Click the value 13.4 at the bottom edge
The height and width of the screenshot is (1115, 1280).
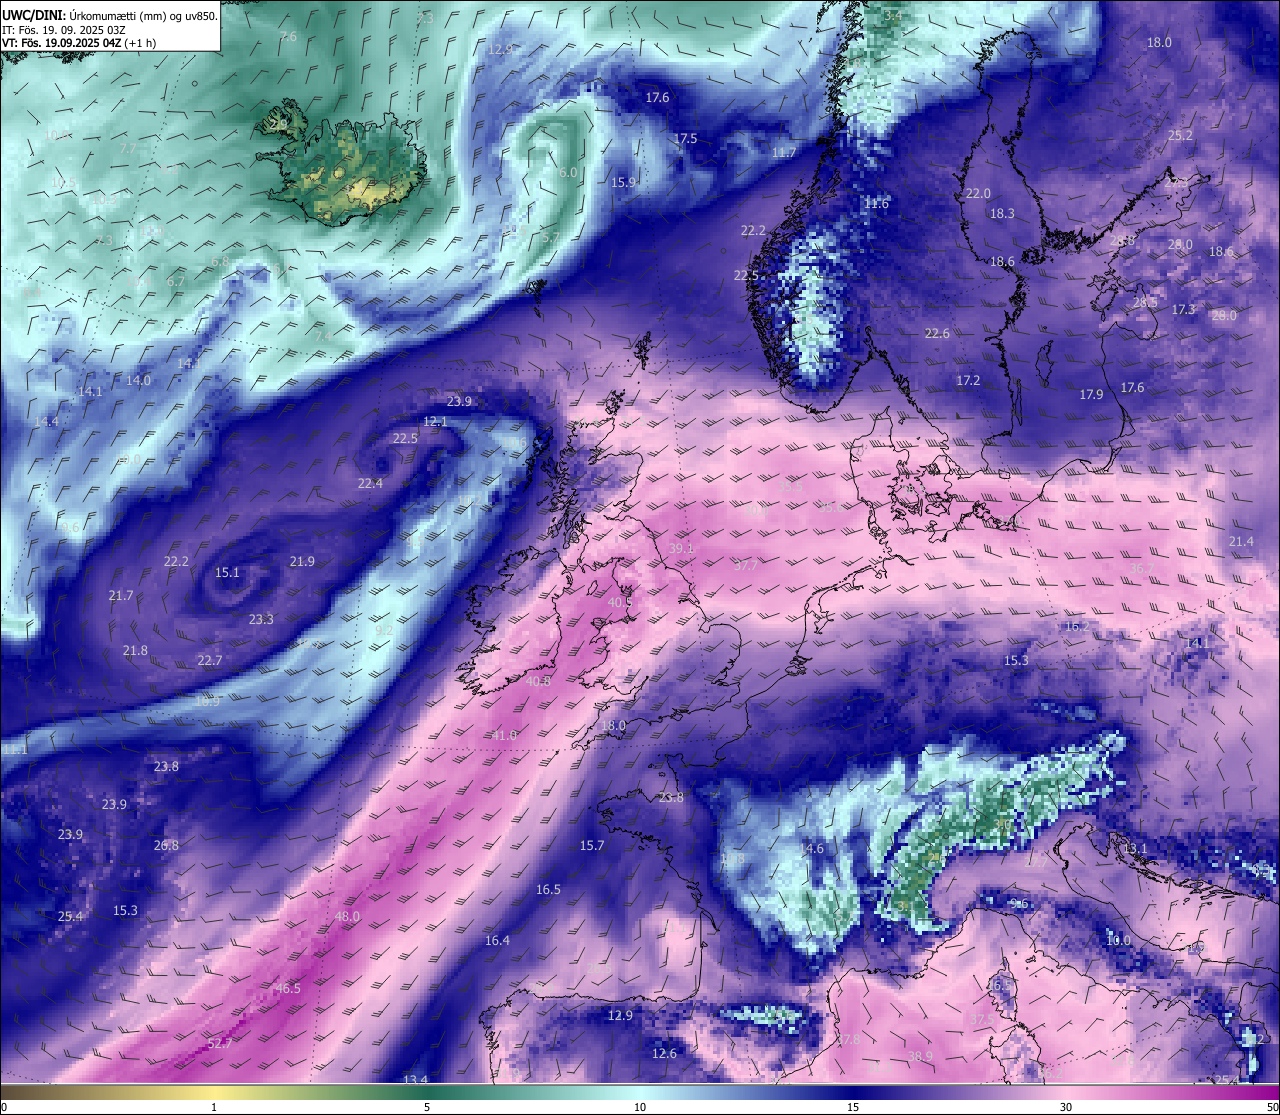point(415,1079)
